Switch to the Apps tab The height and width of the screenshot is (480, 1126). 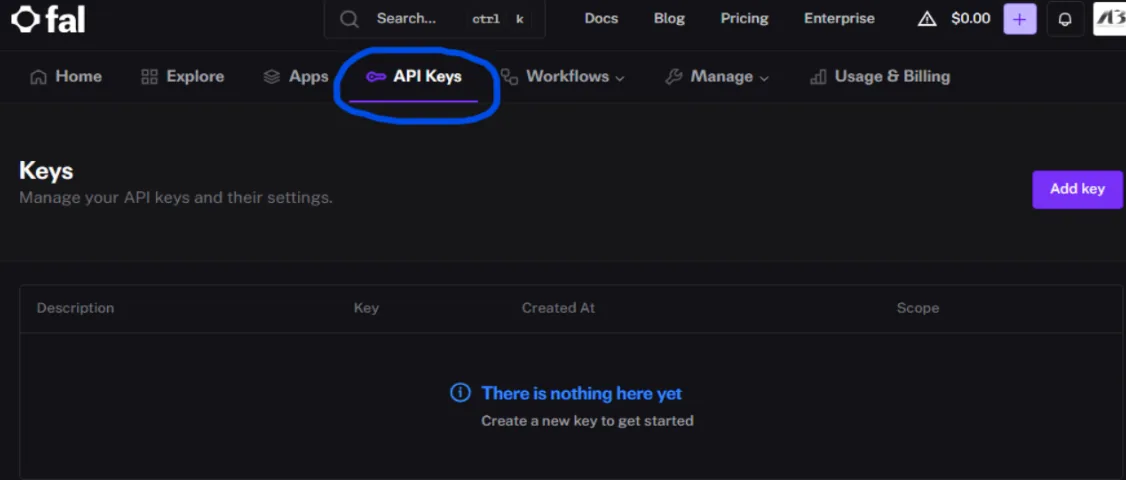coord(295,76)
